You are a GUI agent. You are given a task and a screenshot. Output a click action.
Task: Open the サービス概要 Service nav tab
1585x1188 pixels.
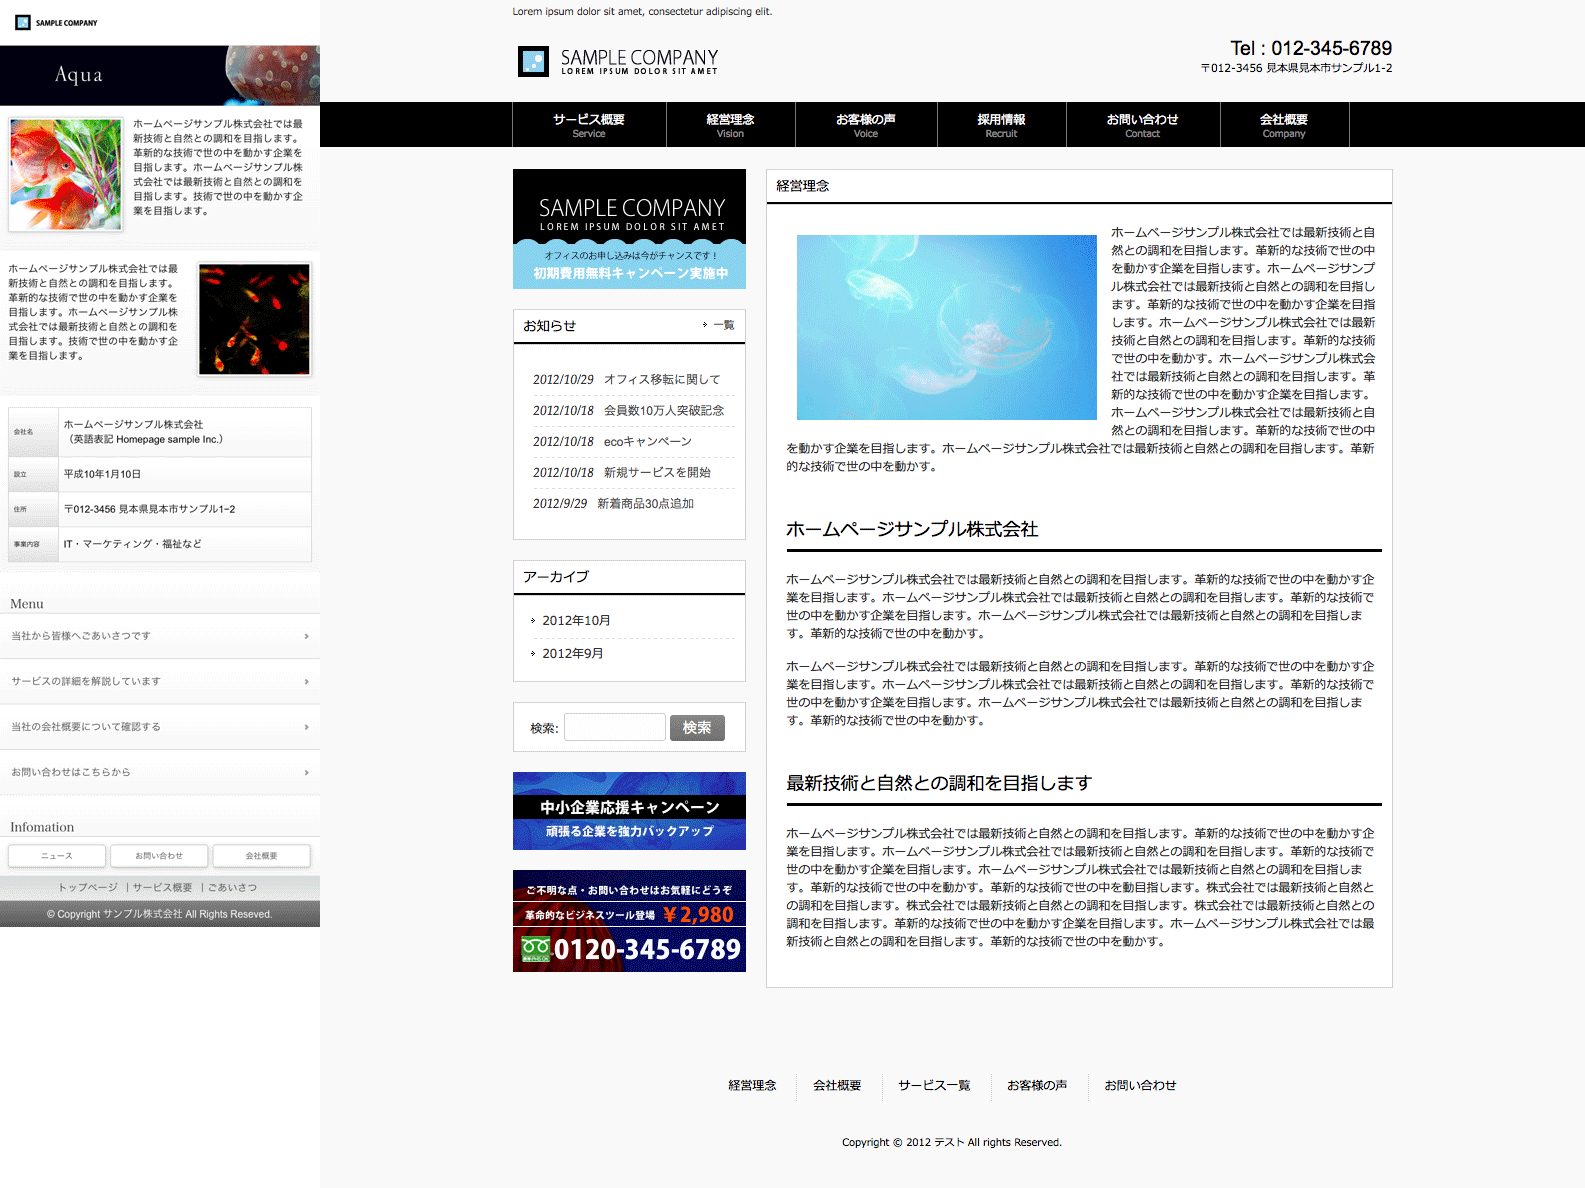(x=589, y=125)
